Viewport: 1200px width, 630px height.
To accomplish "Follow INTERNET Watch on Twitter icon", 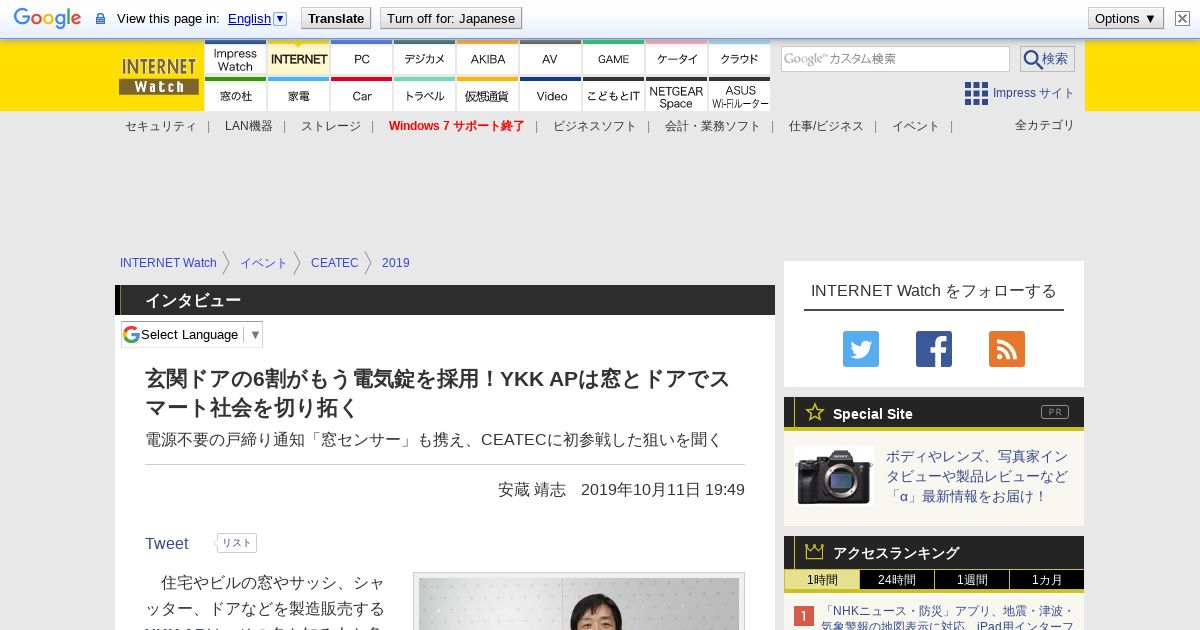I will point(861,349).
